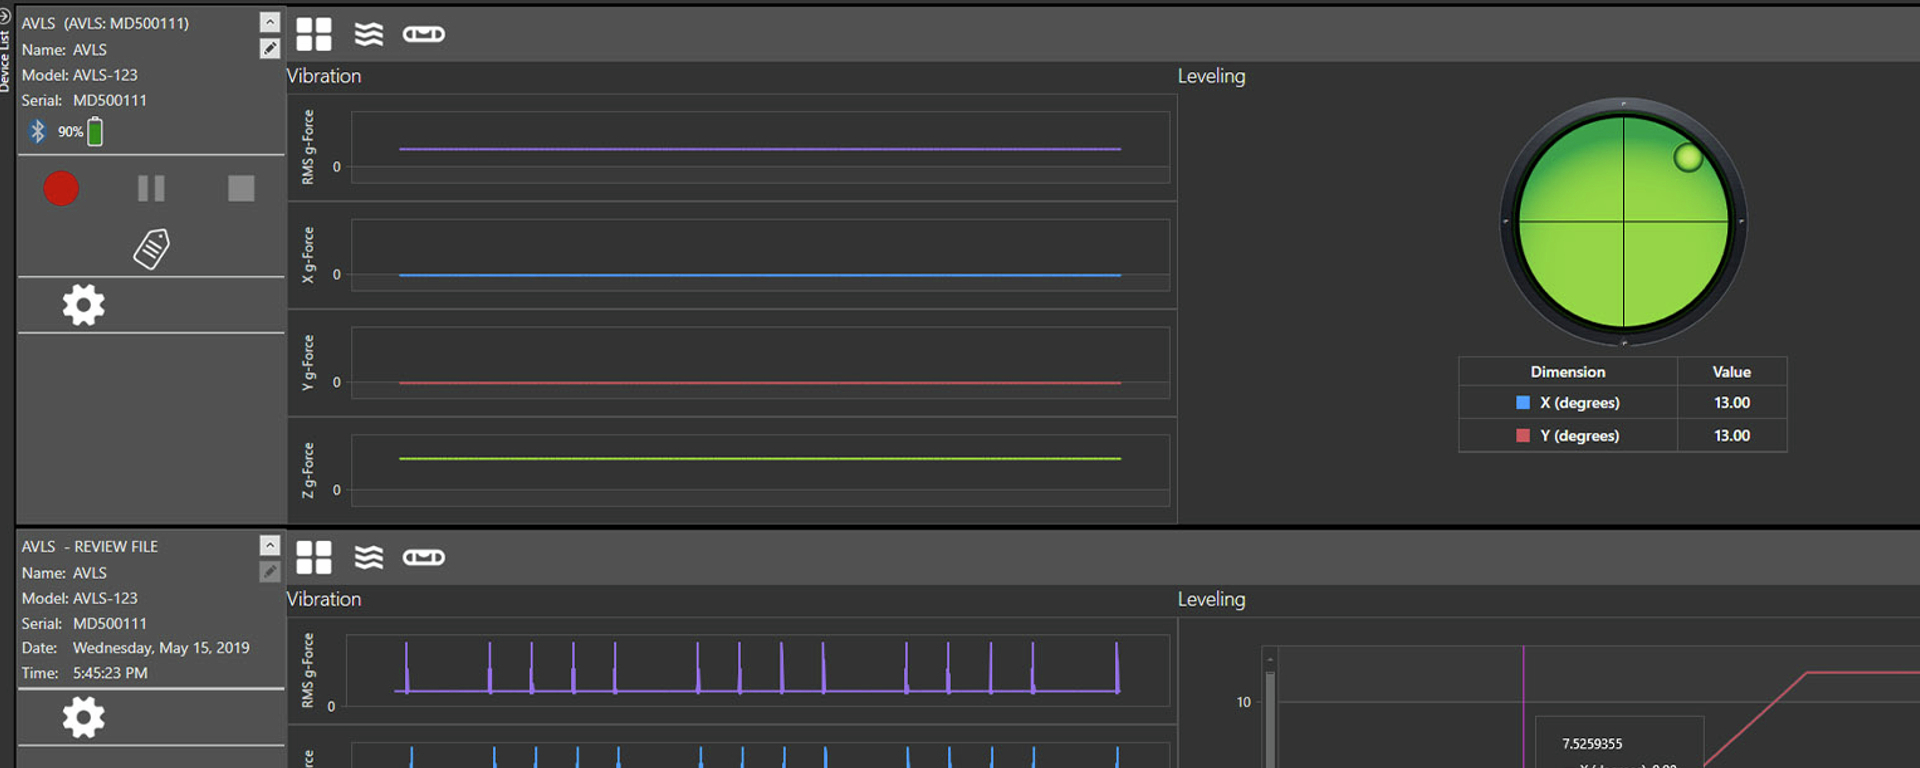Show the vibration waves view for live device
This screenshot has height=768, width=1920.
click(369, 34)
